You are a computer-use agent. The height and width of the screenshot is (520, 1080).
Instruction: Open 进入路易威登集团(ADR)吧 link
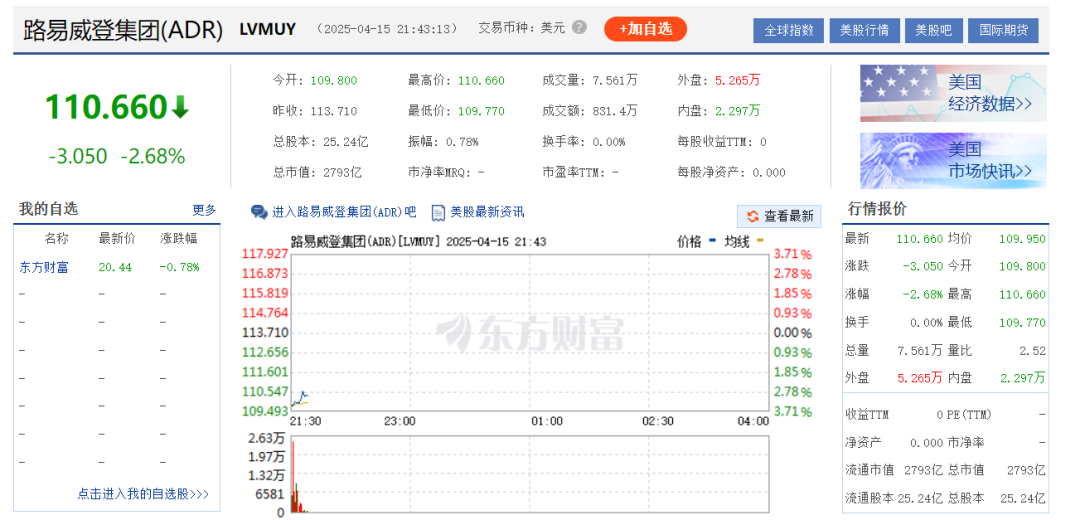coord(344,212)
